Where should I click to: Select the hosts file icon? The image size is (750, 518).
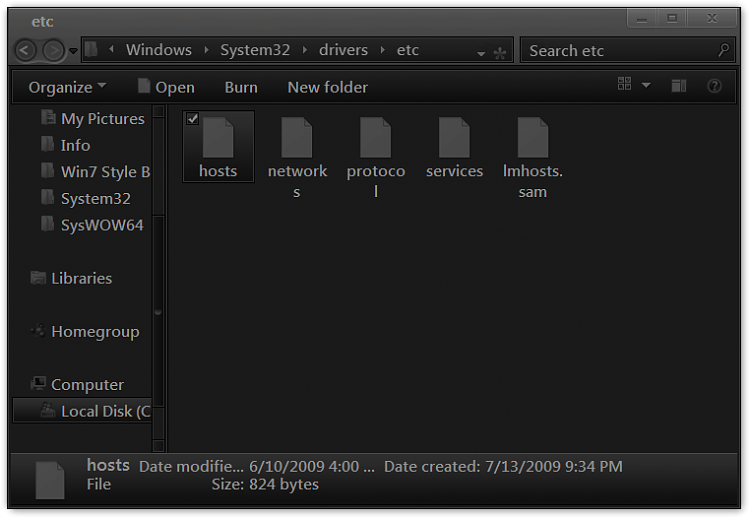218,137
